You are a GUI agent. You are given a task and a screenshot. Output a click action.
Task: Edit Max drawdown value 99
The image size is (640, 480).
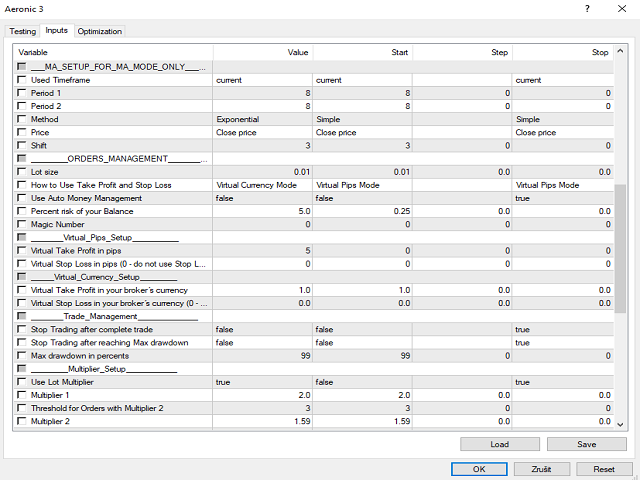coord(262,356)
